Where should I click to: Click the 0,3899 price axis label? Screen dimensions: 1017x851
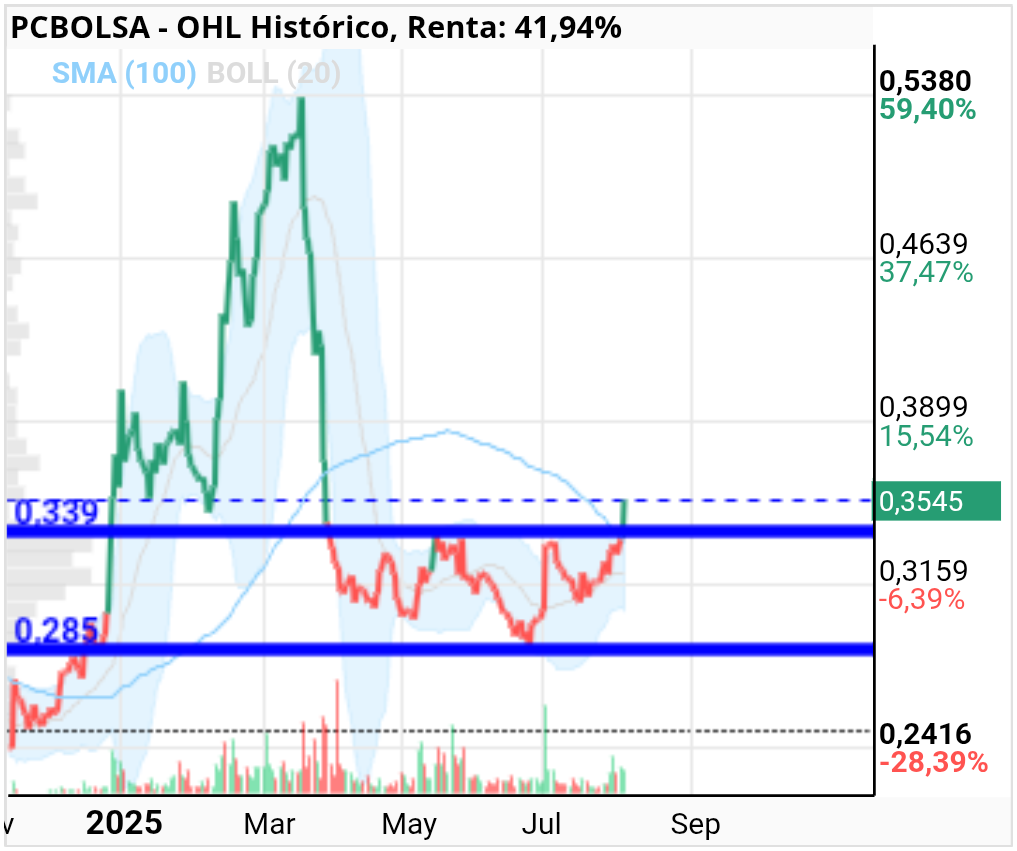pyautogui.click(x=924, y=407)
